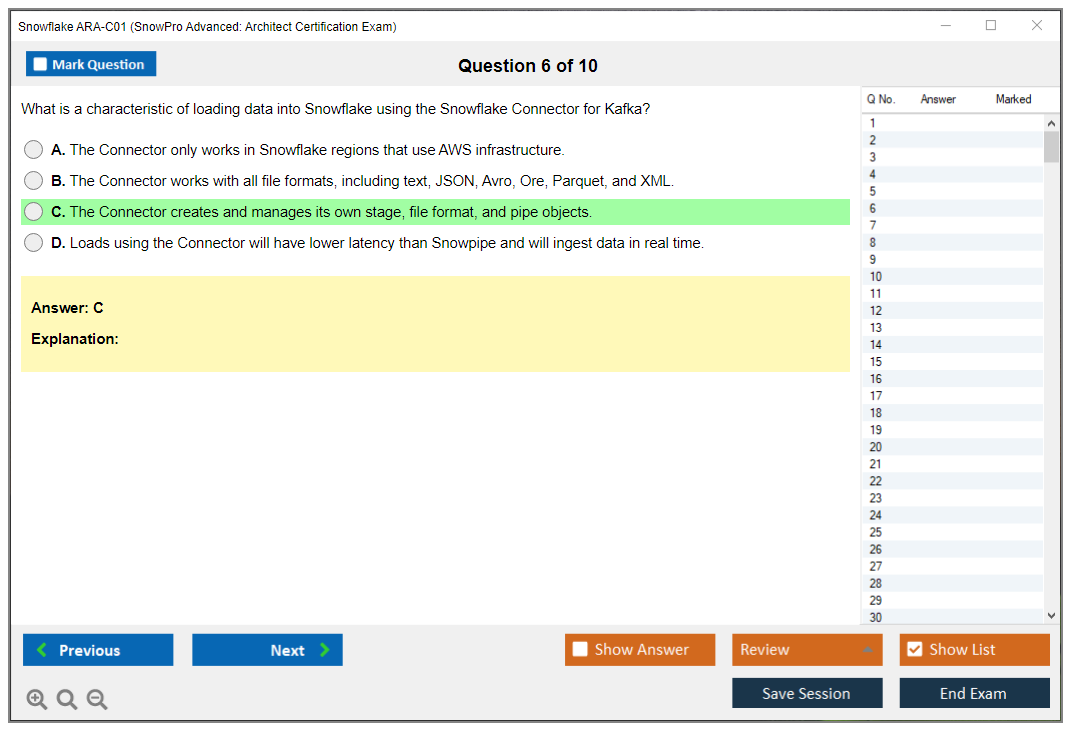Go to the Previous question
1075x735 pixels.
pos(98,650)
